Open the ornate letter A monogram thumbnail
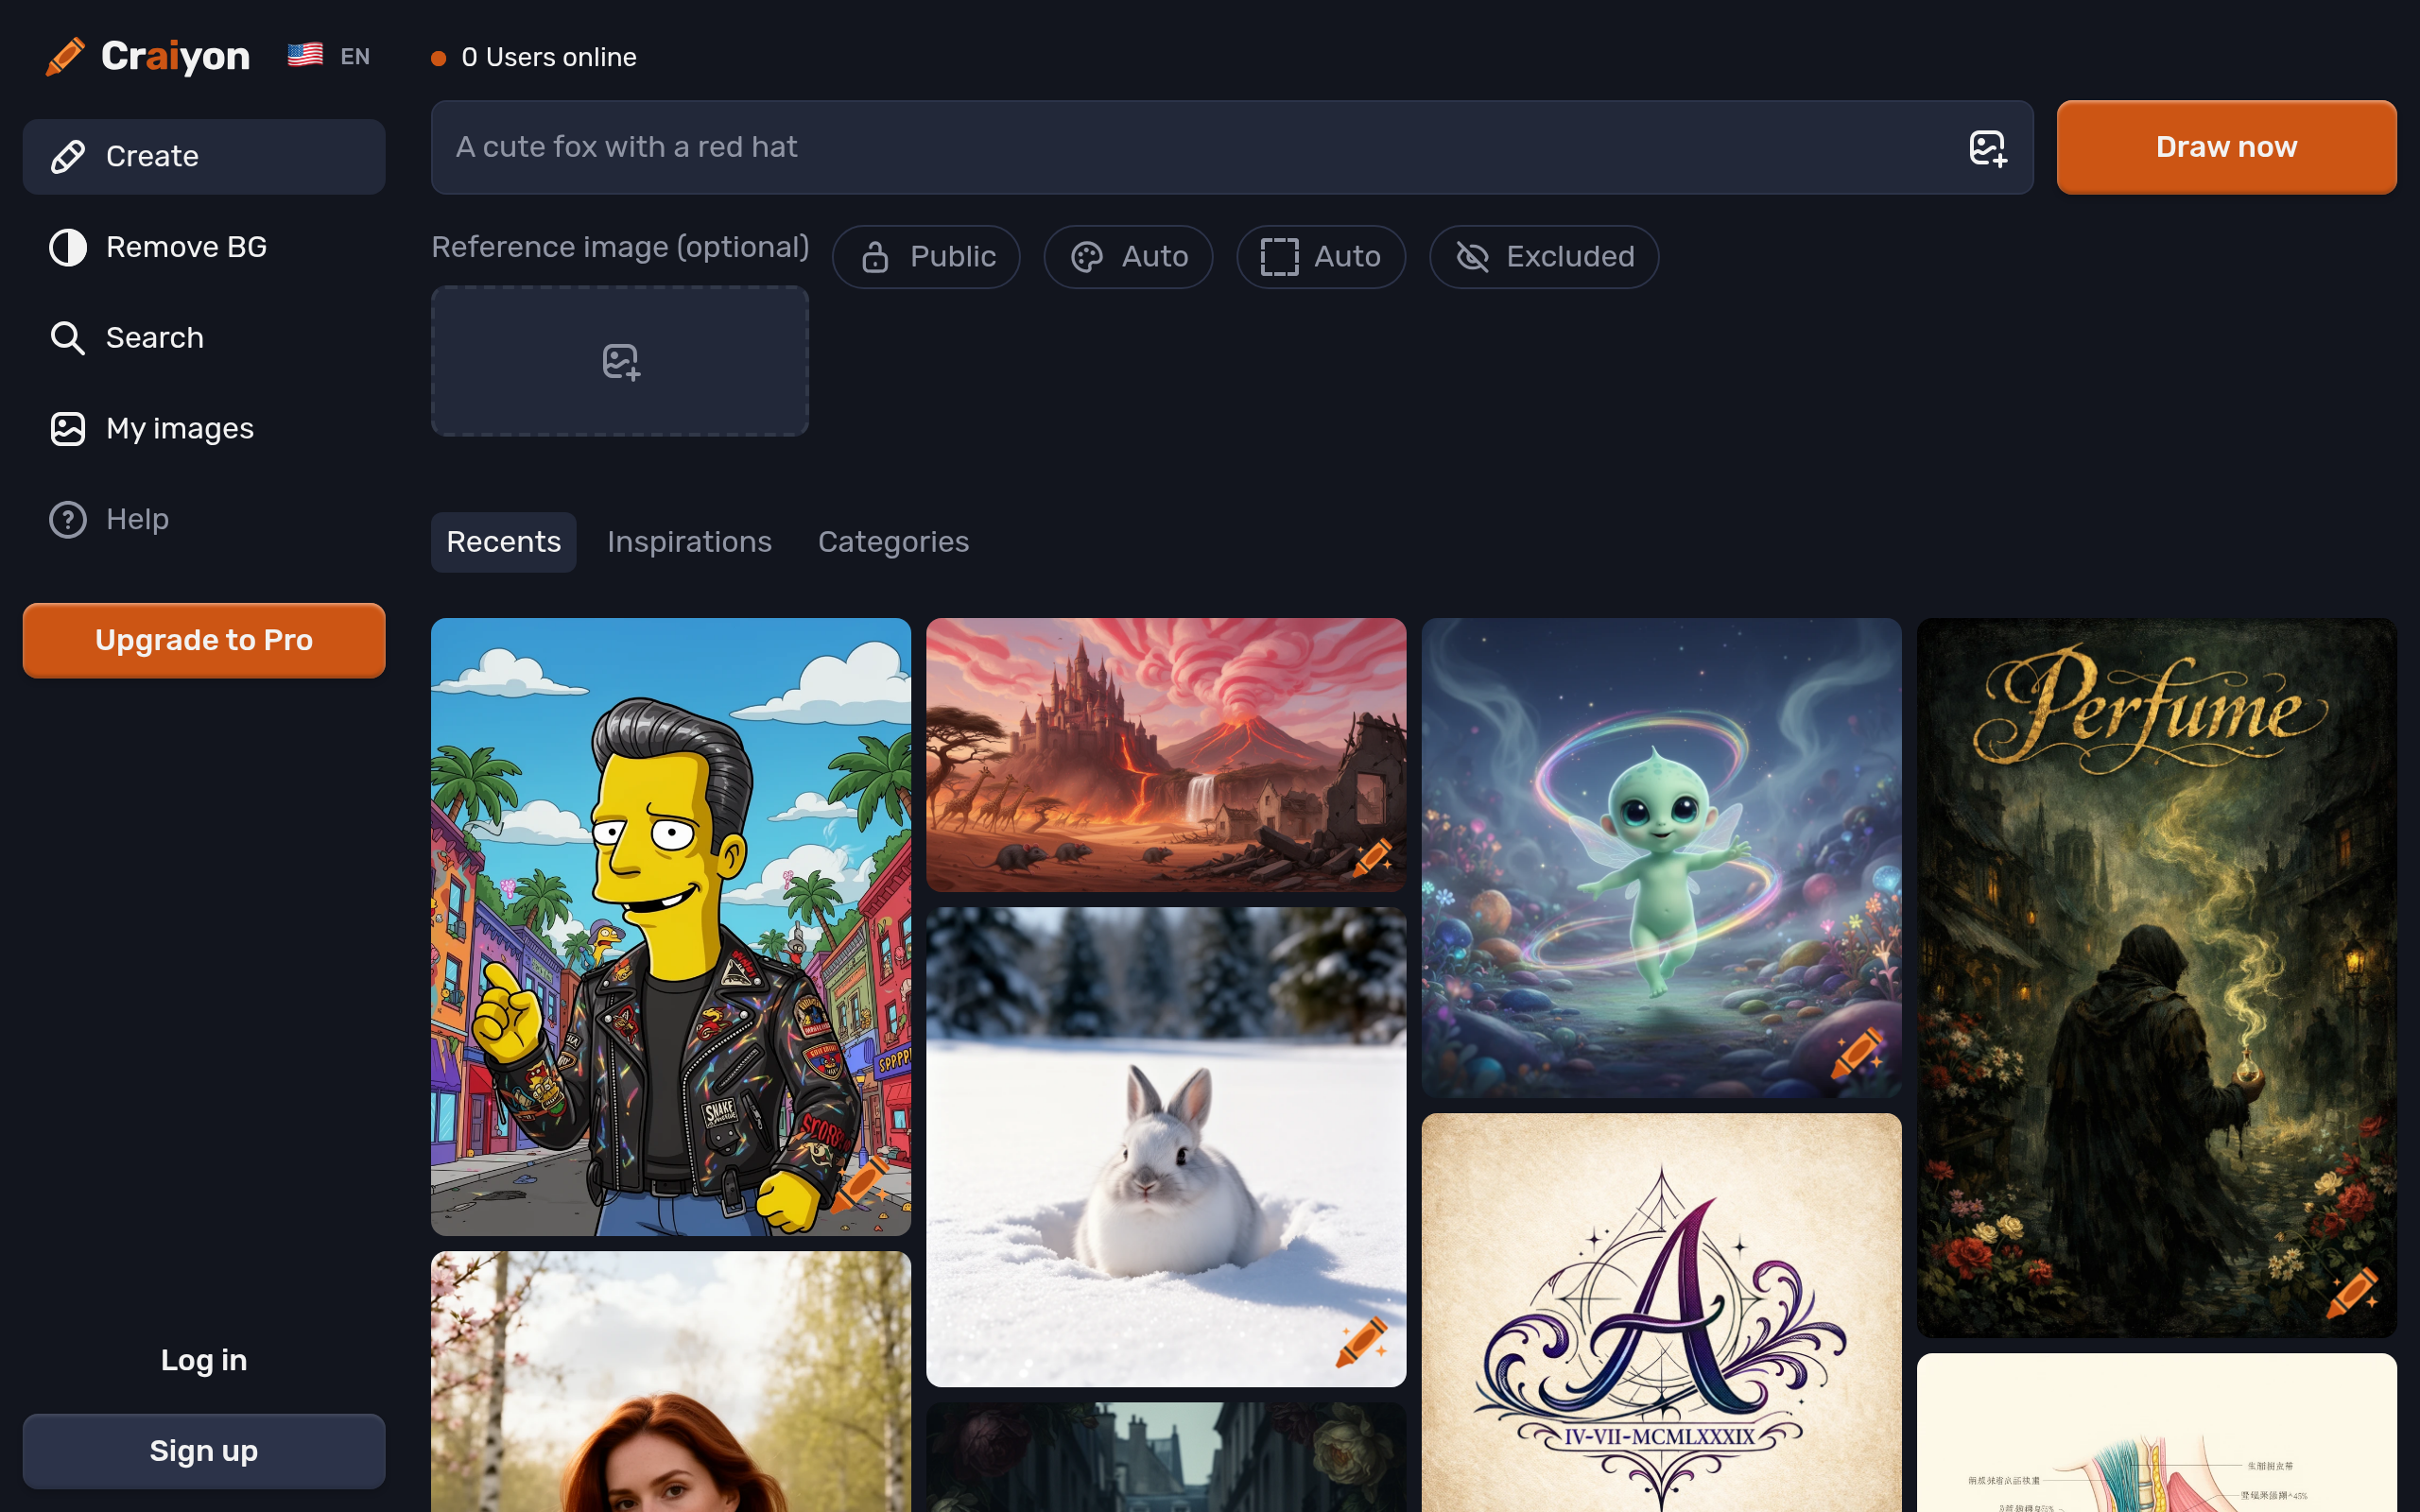 coord(1661,1313)
